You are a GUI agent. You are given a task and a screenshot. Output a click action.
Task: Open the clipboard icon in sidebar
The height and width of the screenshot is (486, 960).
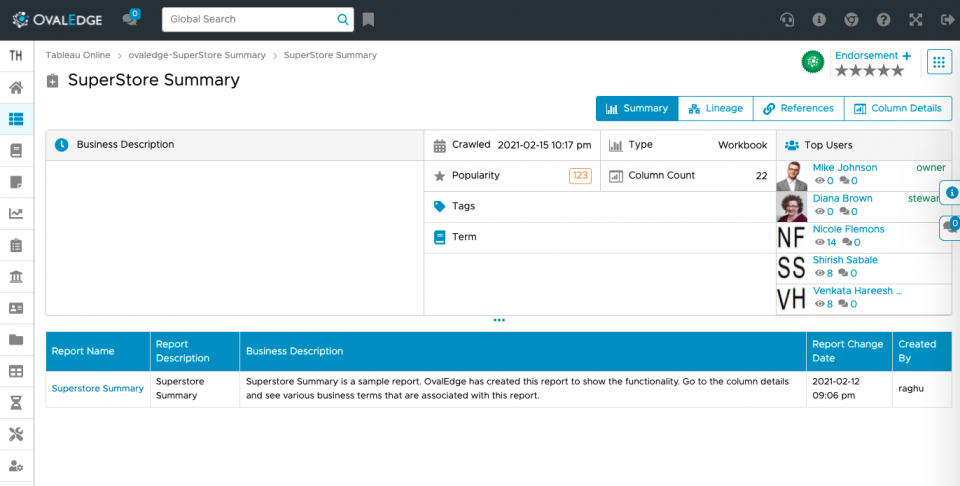pos(16,245)
